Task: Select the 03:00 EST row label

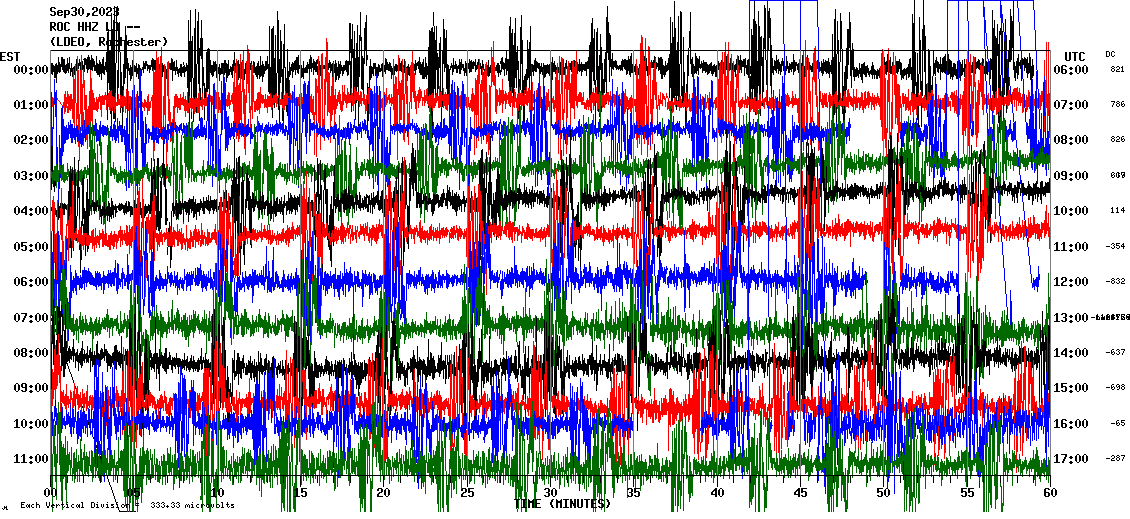Action: click(x=31, y=176)
